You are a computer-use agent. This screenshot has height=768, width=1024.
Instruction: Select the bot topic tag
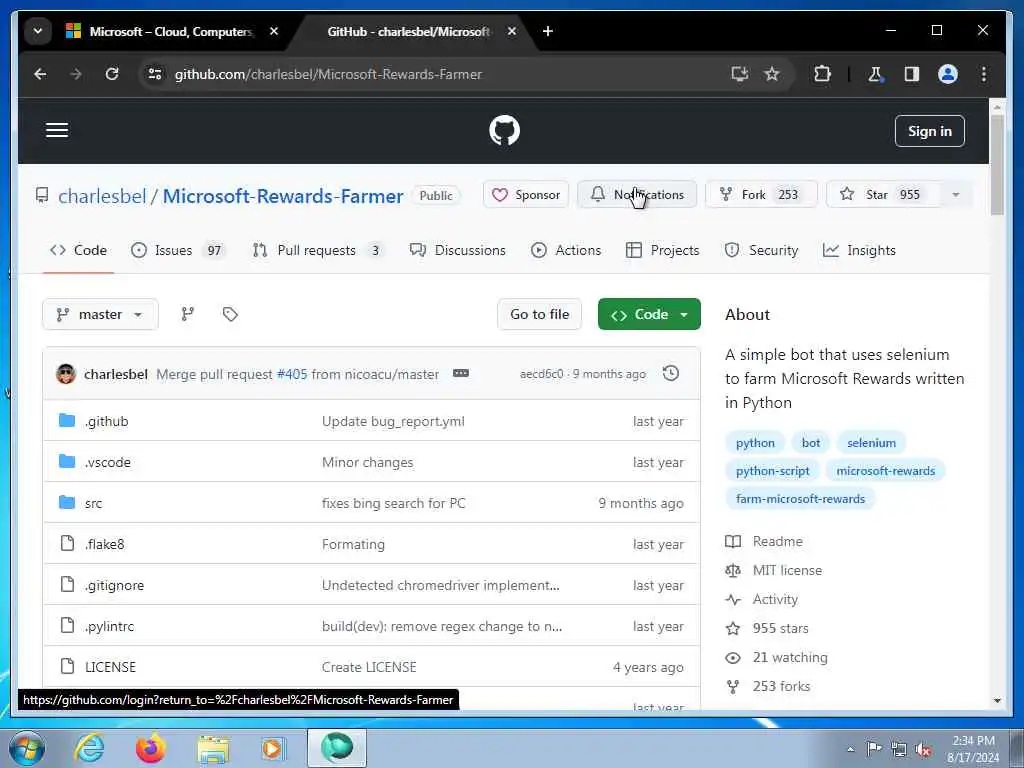point(810,443)
